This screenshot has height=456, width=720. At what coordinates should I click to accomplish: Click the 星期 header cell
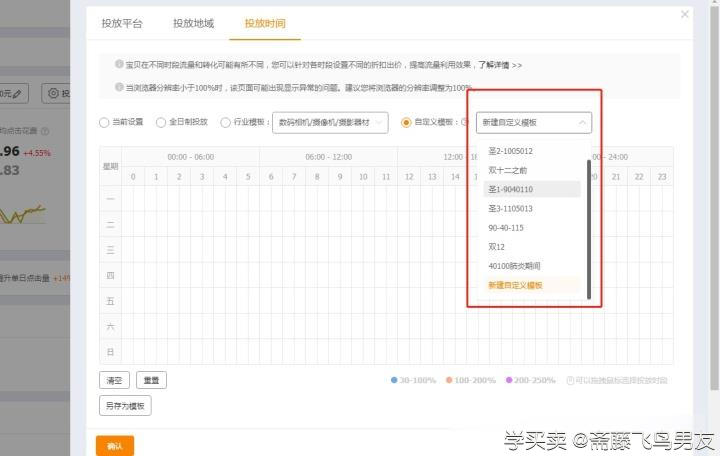pos(110,166)
